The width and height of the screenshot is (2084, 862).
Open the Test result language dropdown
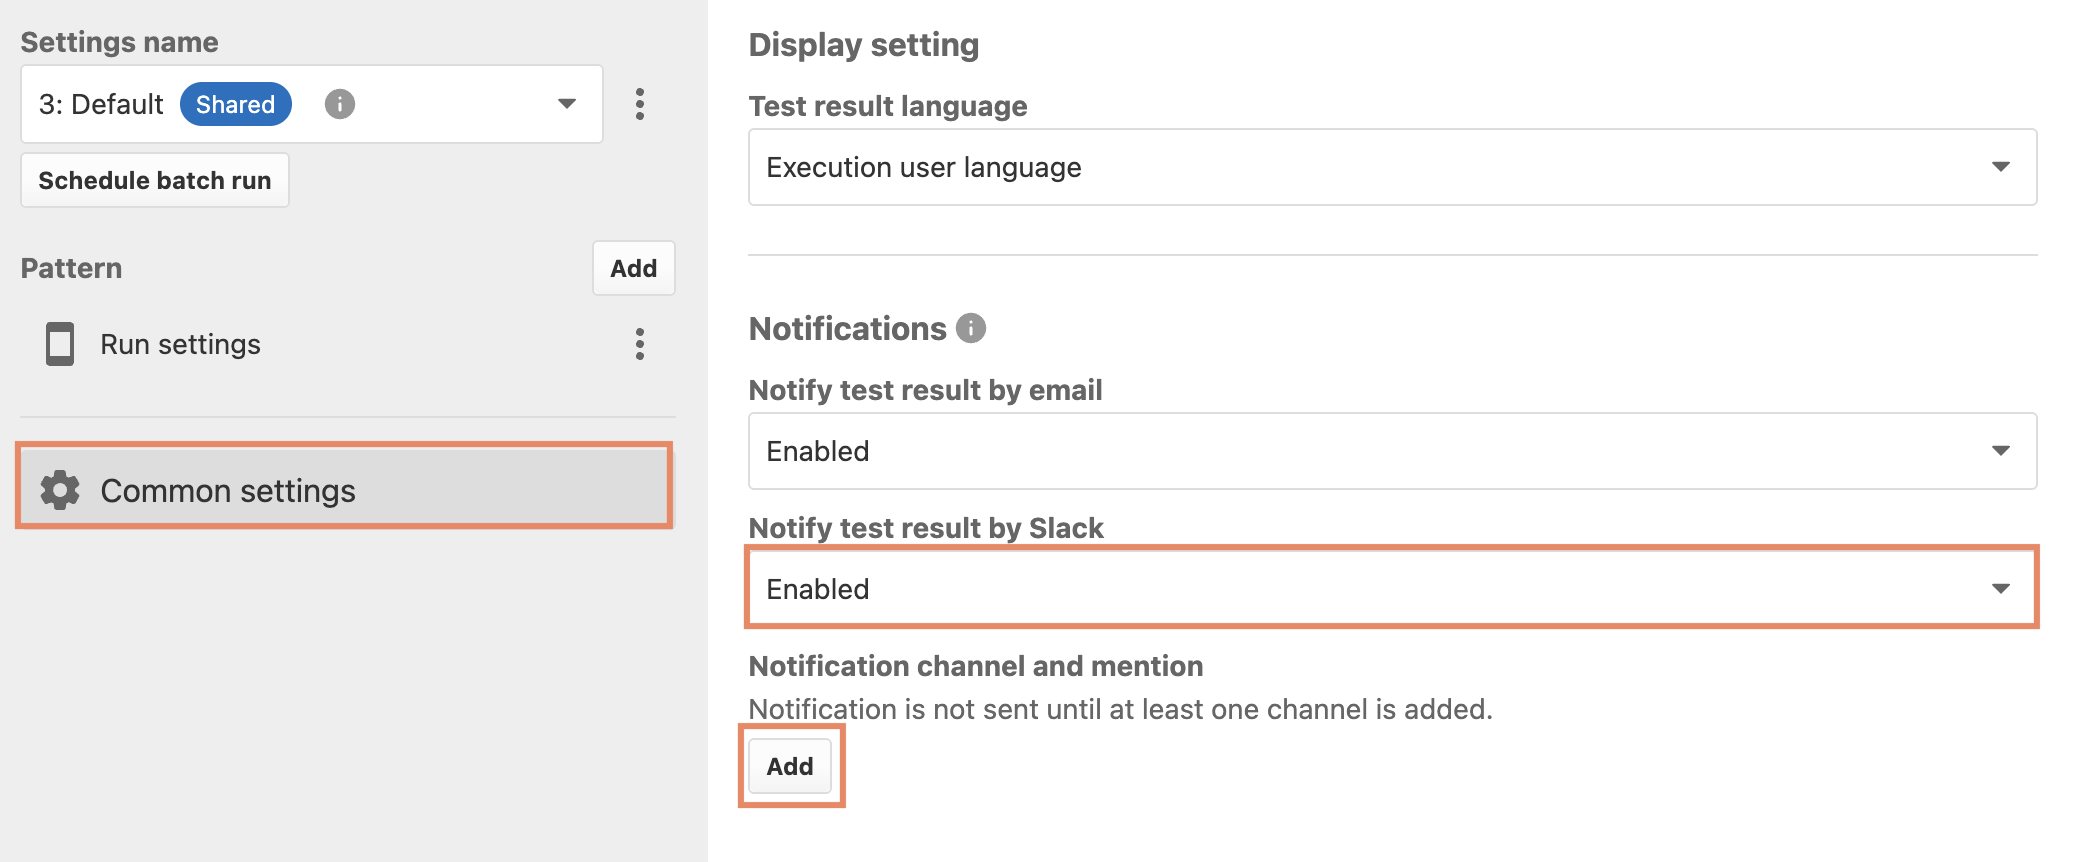click(1392, 167)
